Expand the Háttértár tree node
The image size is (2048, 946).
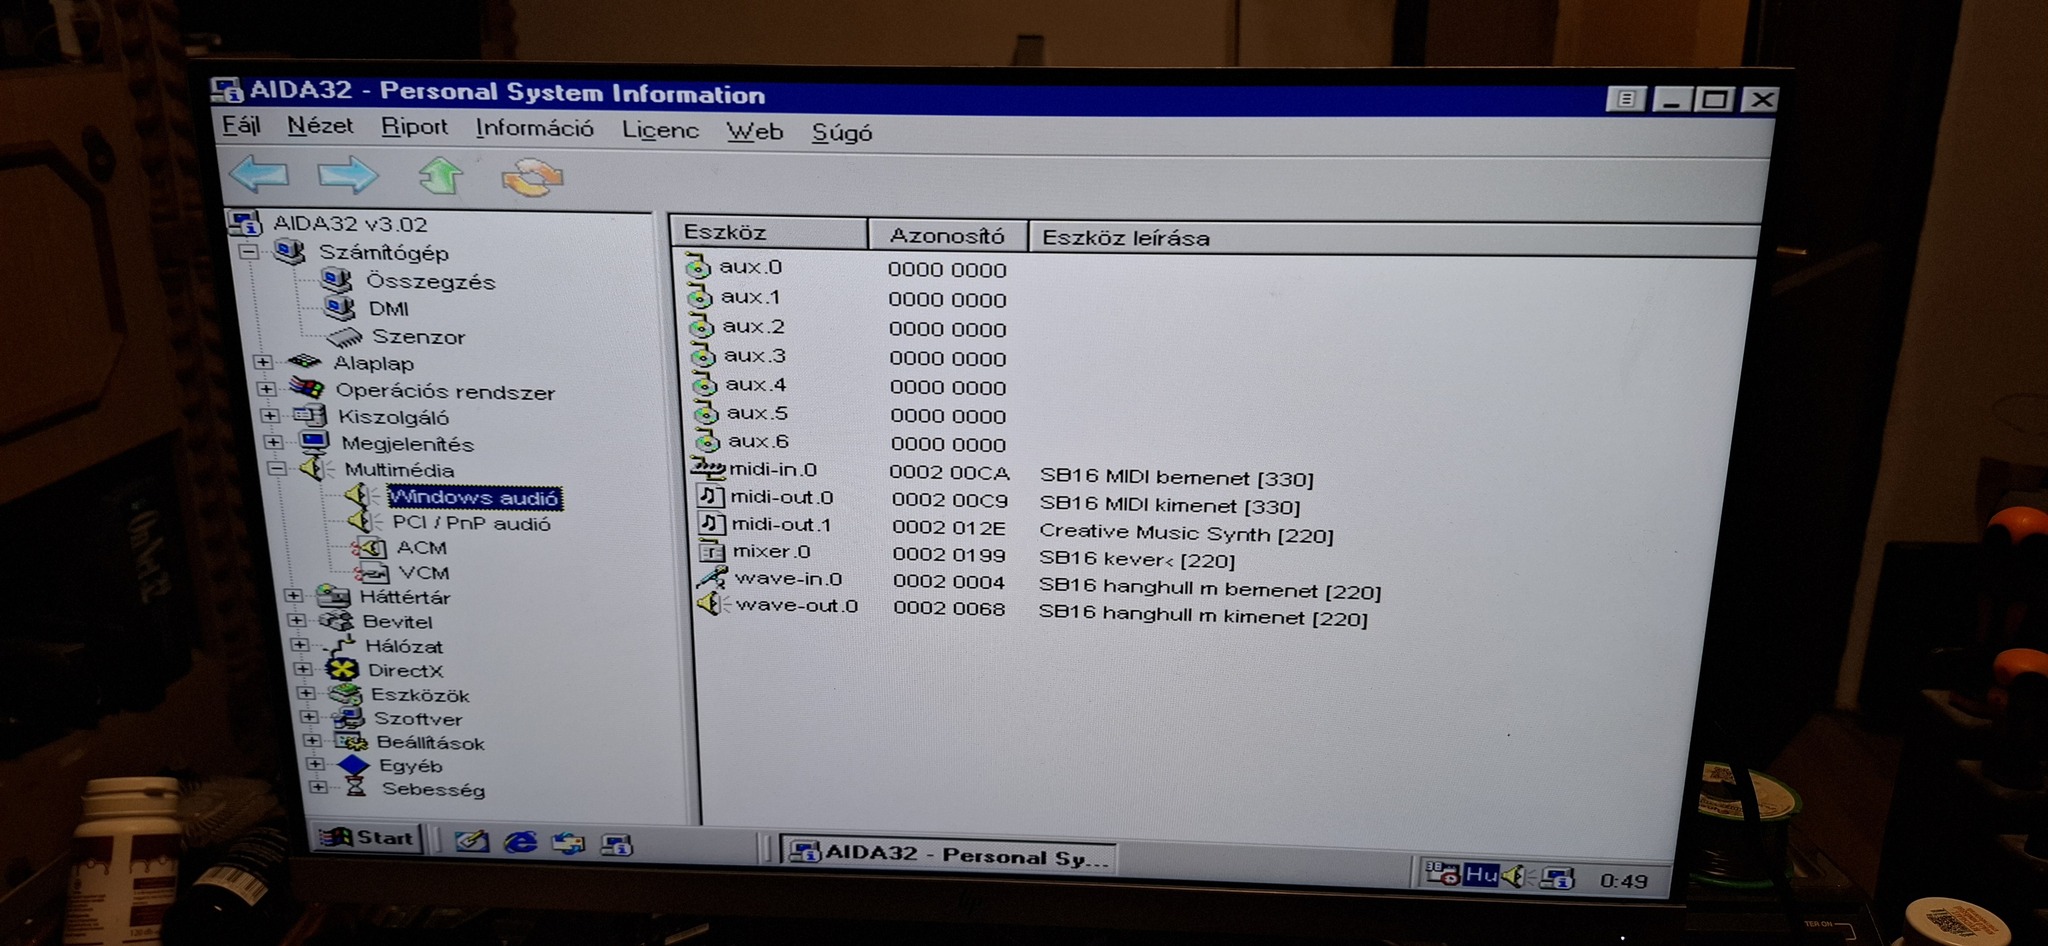coord(293,595)
